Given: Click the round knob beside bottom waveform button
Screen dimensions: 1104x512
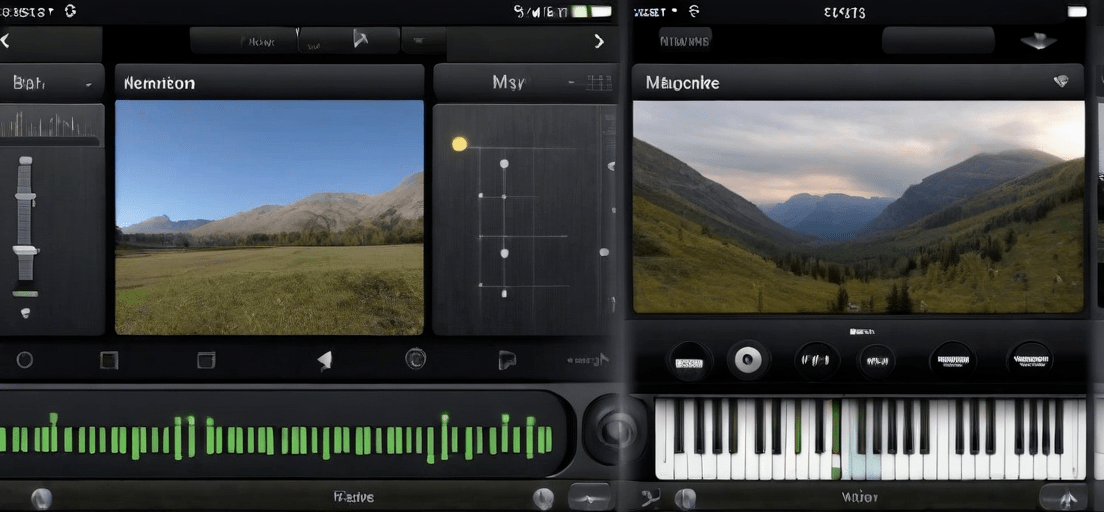Looking at the screenshot, I should [543, 498].
